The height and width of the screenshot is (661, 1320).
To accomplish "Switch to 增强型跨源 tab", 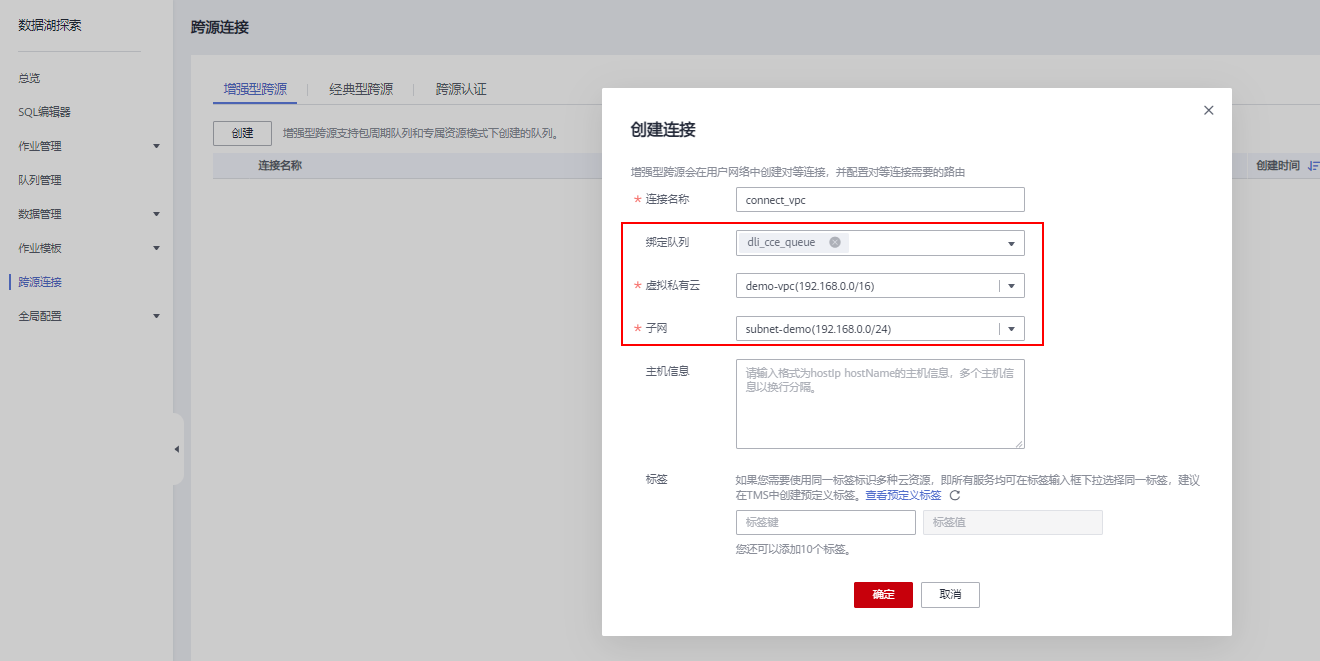I will pyautogui.click(x=255, y=89).
